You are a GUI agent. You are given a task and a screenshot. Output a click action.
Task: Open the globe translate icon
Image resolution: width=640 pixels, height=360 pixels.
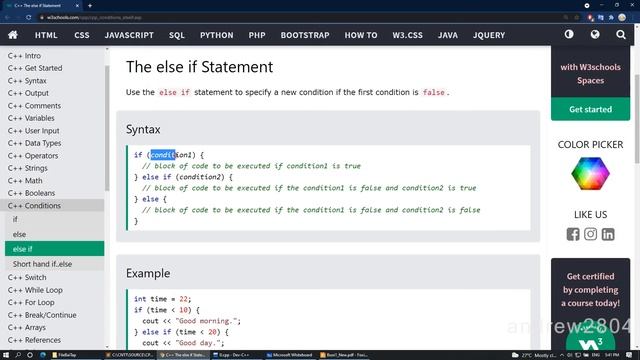click(595, 35)
